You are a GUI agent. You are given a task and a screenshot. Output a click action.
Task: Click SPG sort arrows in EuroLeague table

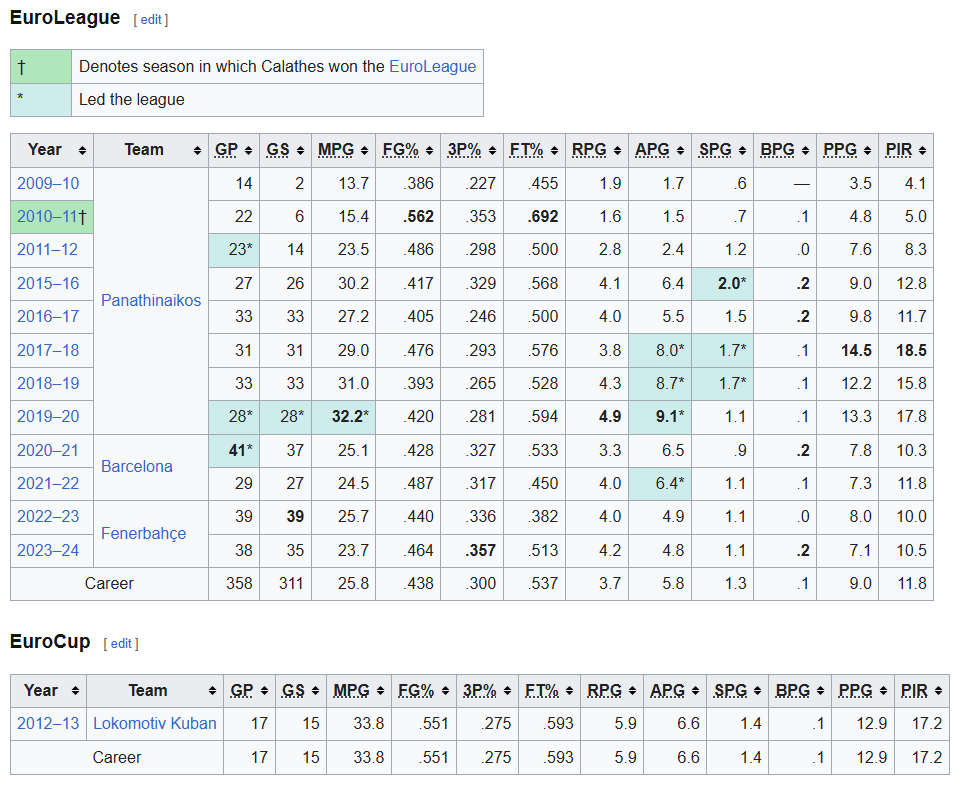click(x=742, y=151)
